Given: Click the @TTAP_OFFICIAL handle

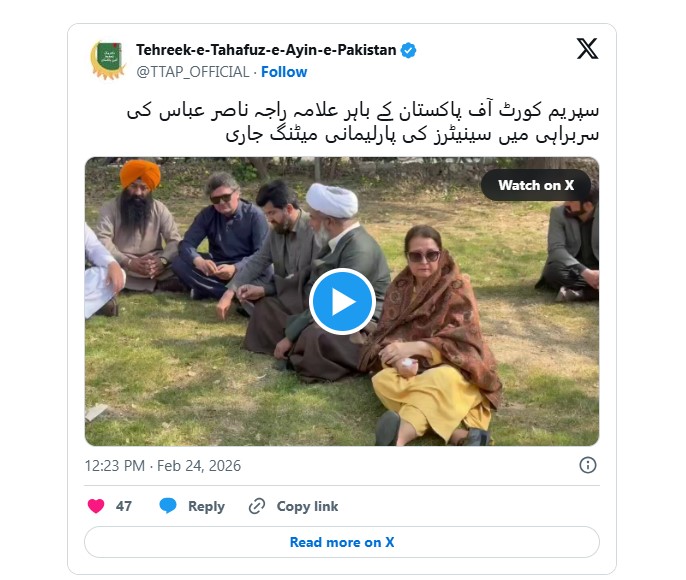Looking at the screenshot, I should click(192, 72).
